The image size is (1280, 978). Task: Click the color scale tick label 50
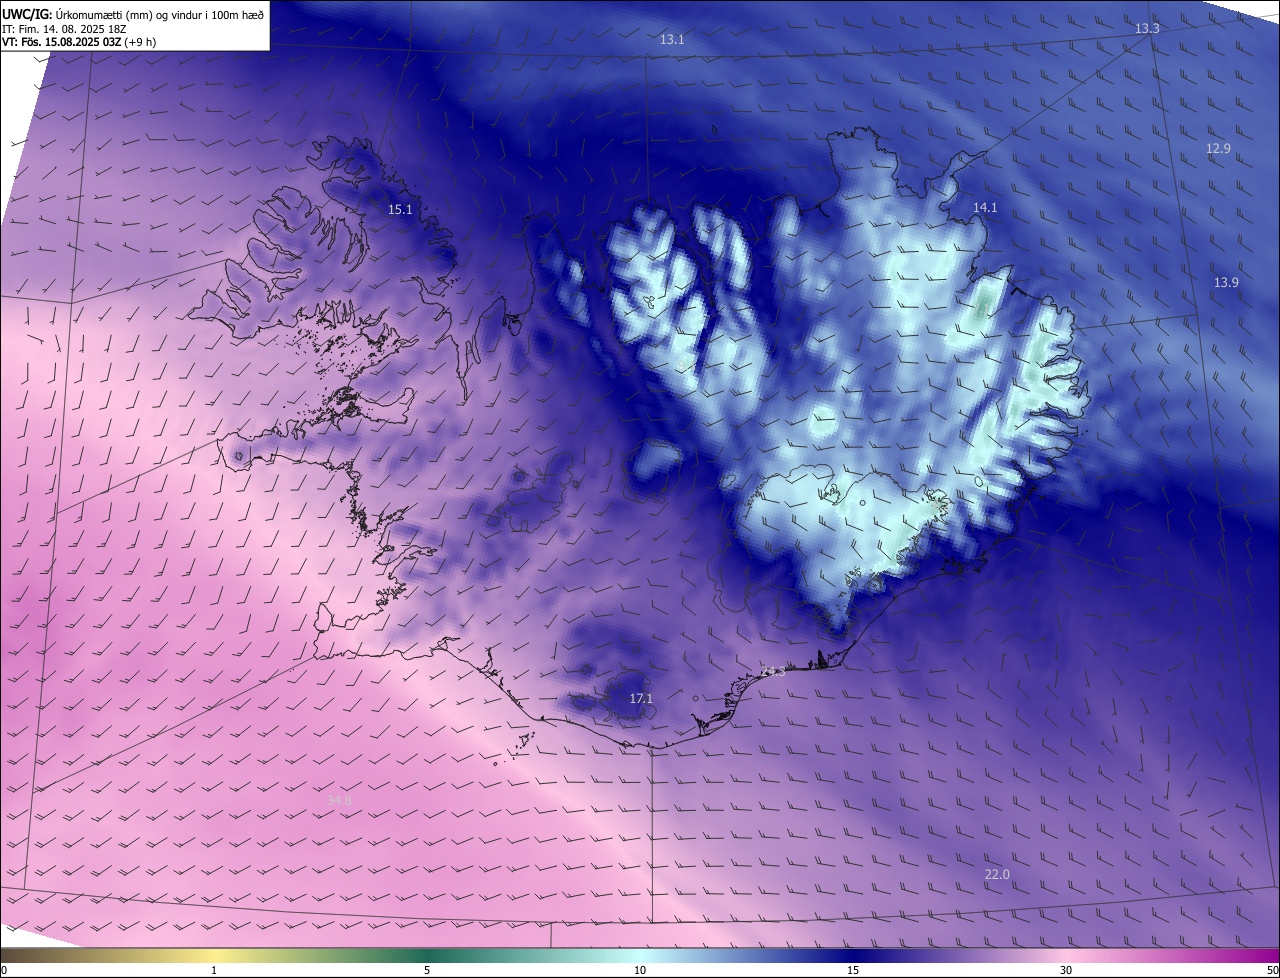coord(1272,970)
